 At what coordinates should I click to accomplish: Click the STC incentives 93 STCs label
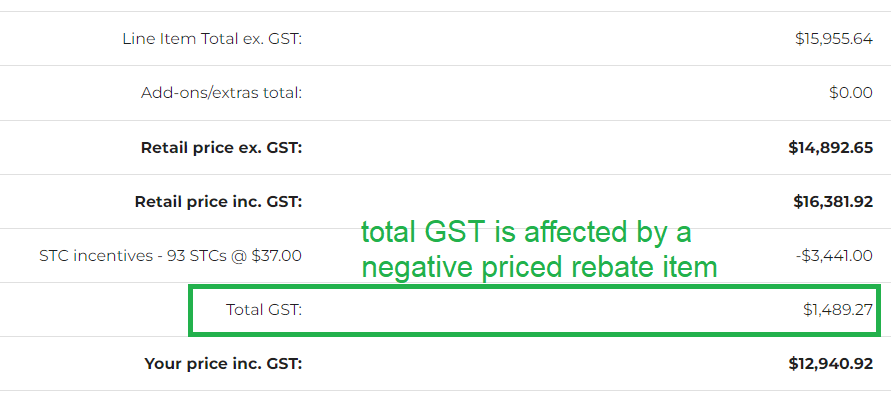pos(170,256)
